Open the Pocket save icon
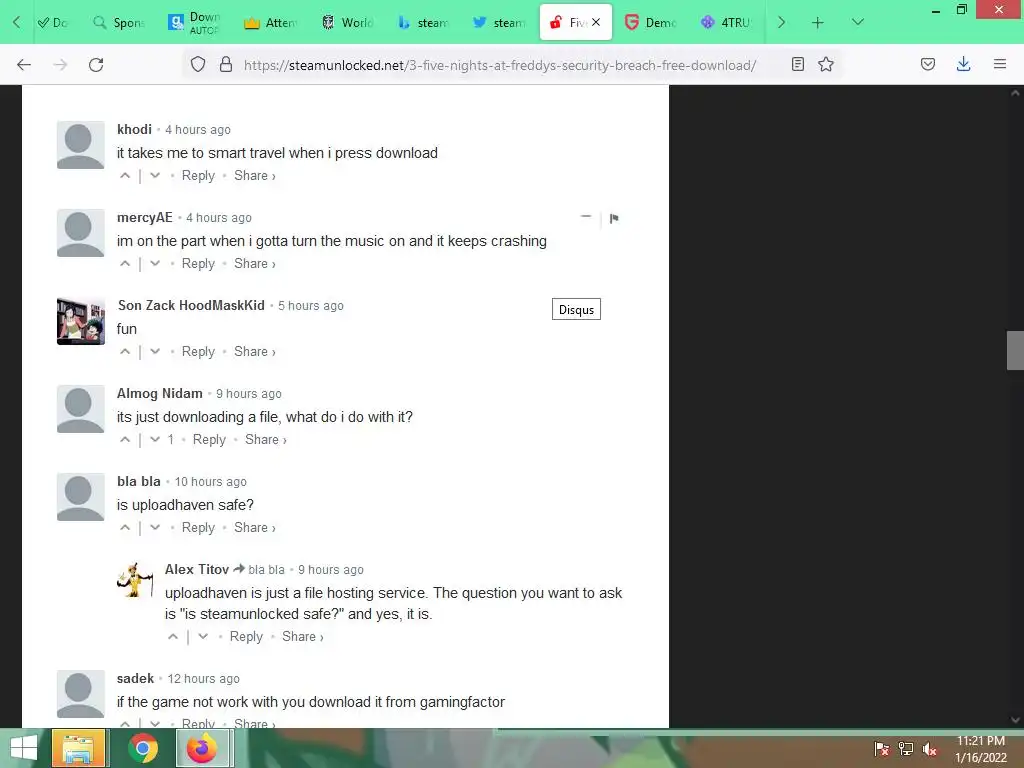 pos(928,64)
